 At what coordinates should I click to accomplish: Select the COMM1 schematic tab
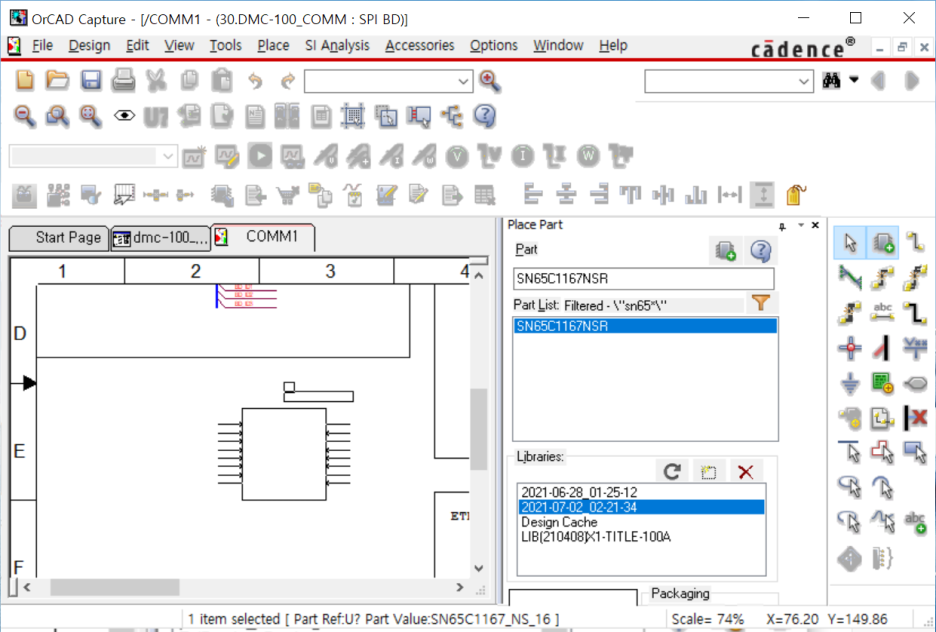263,237
